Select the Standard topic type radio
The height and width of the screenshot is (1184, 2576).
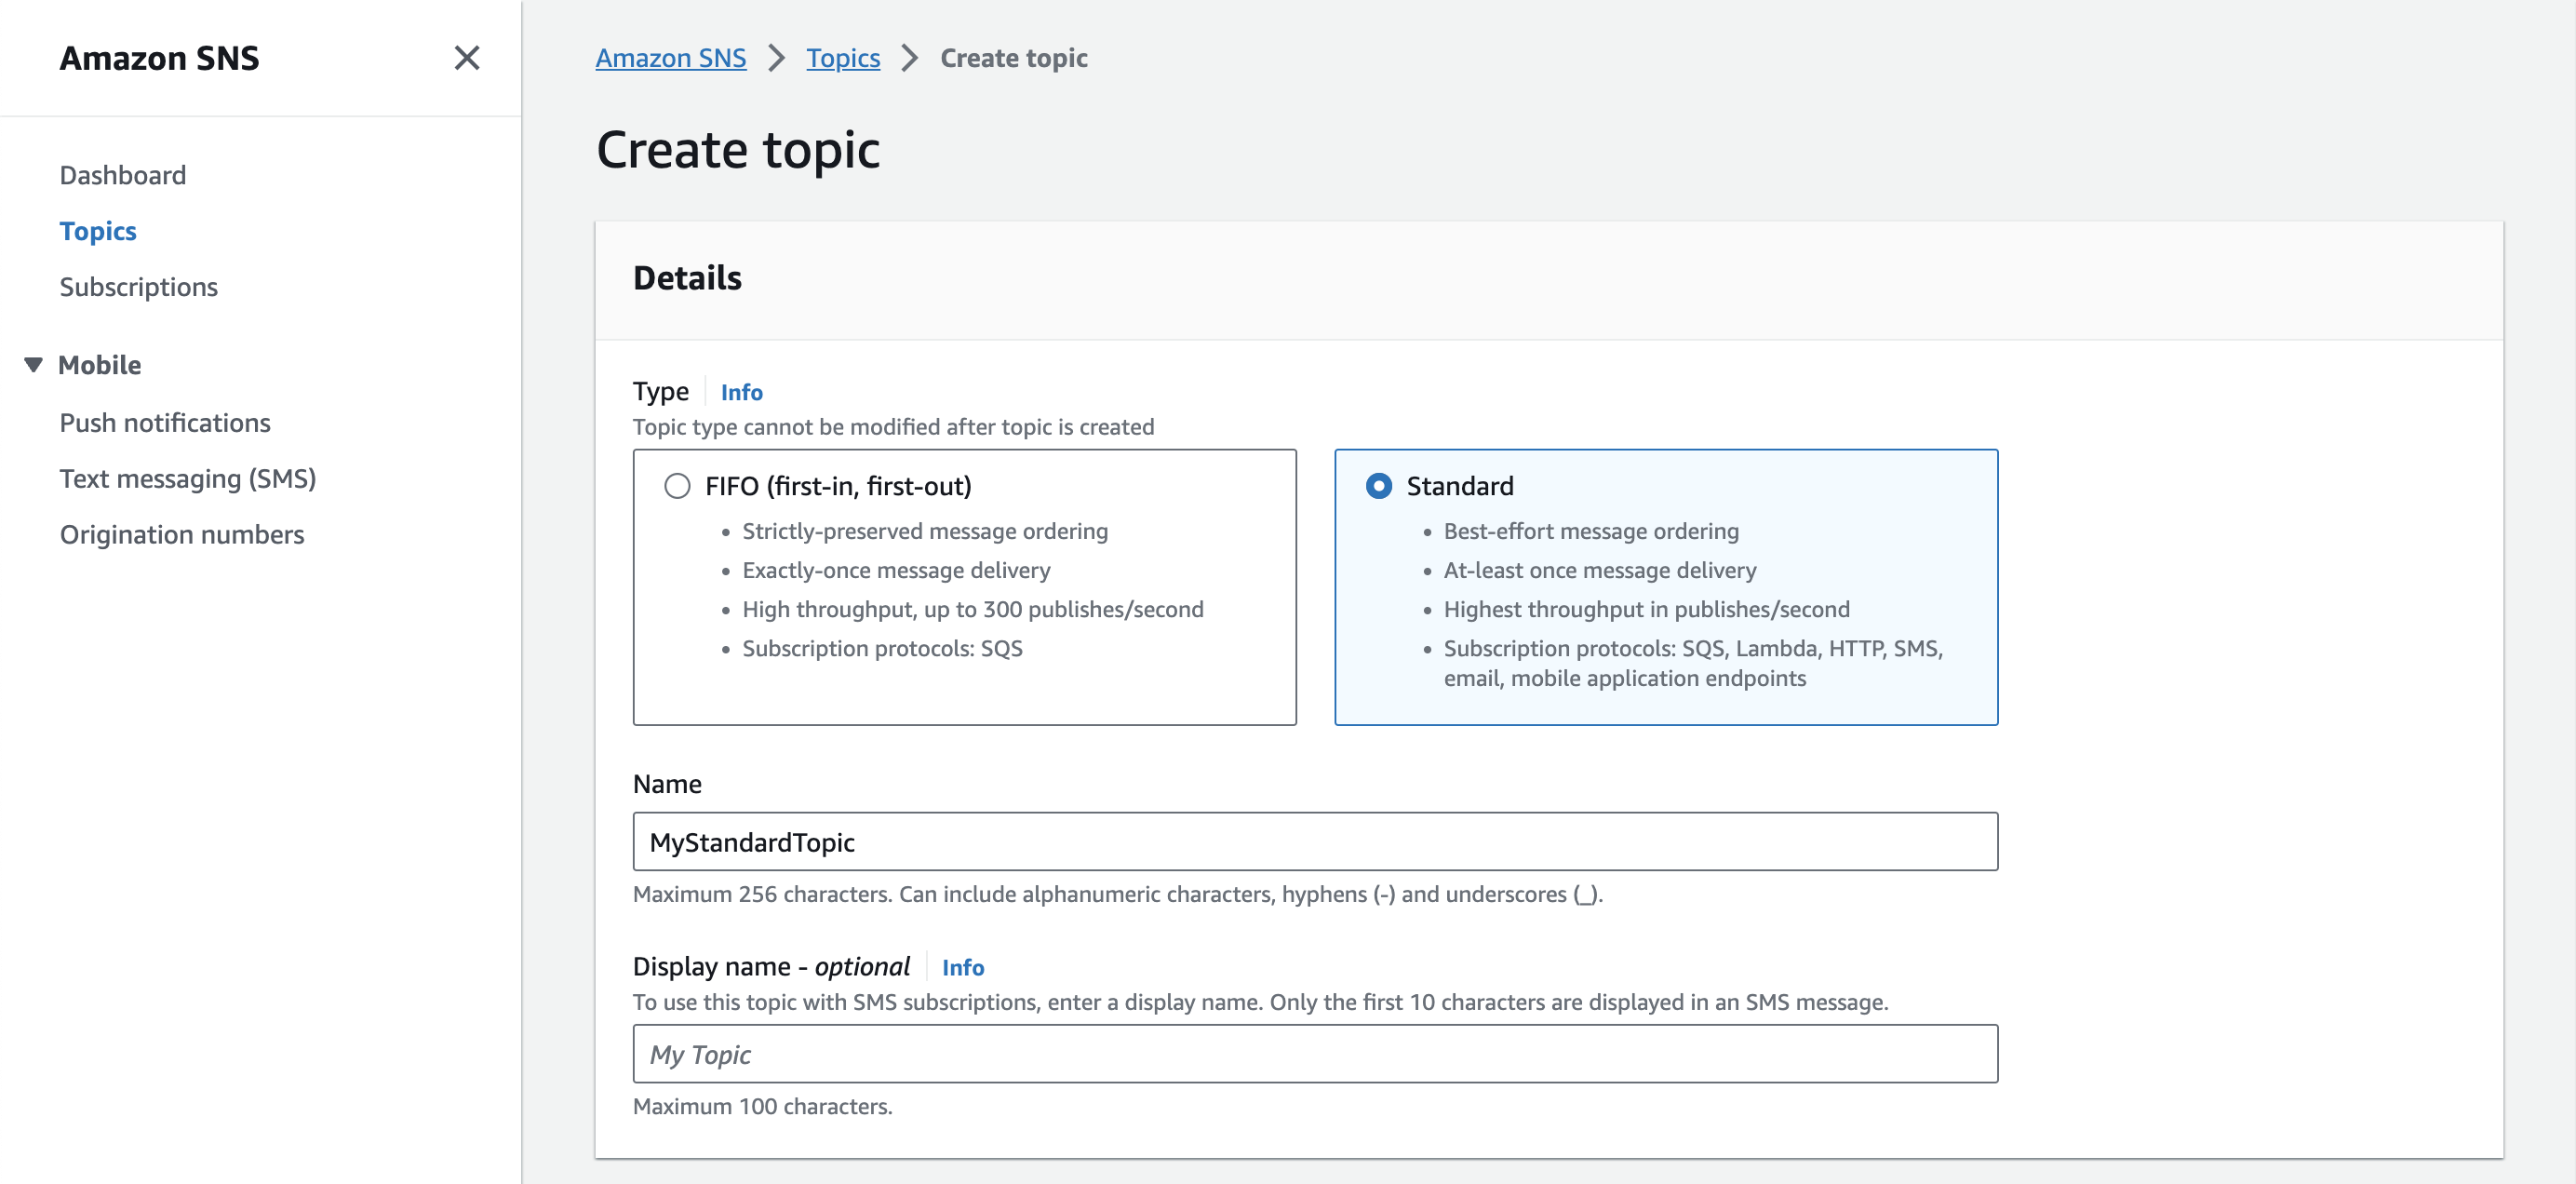[1378, 486]
